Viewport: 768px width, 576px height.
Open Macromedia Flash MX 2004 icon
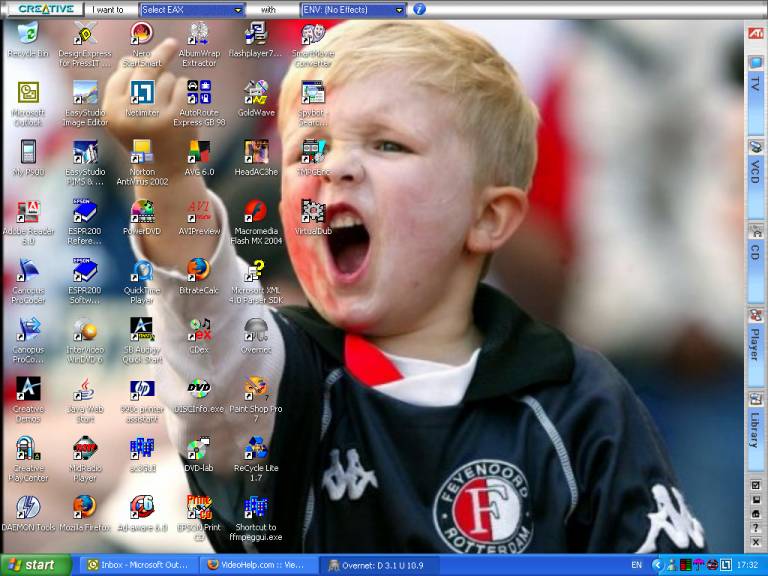click(256, 211)
